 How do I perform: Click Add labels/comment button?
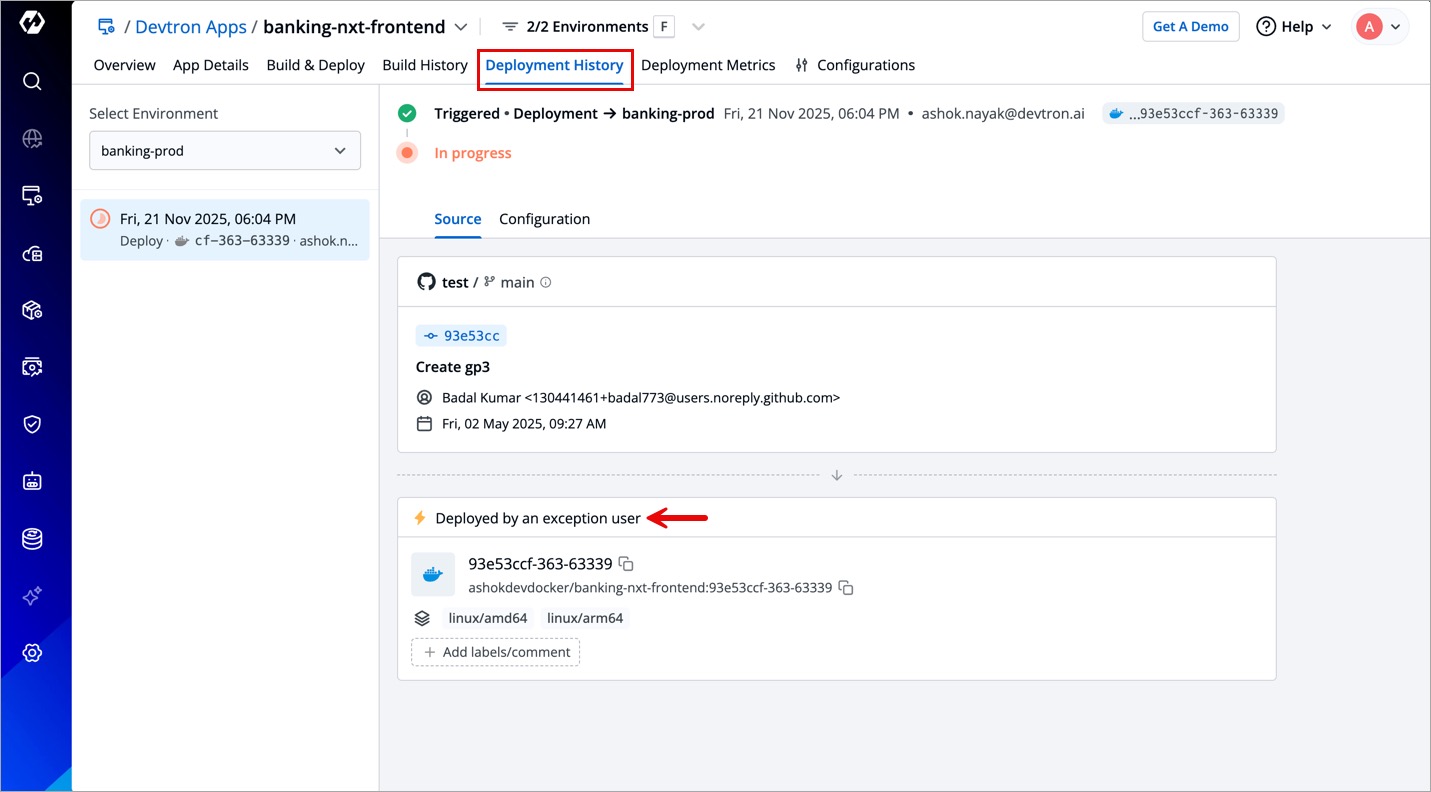point(496,652)
